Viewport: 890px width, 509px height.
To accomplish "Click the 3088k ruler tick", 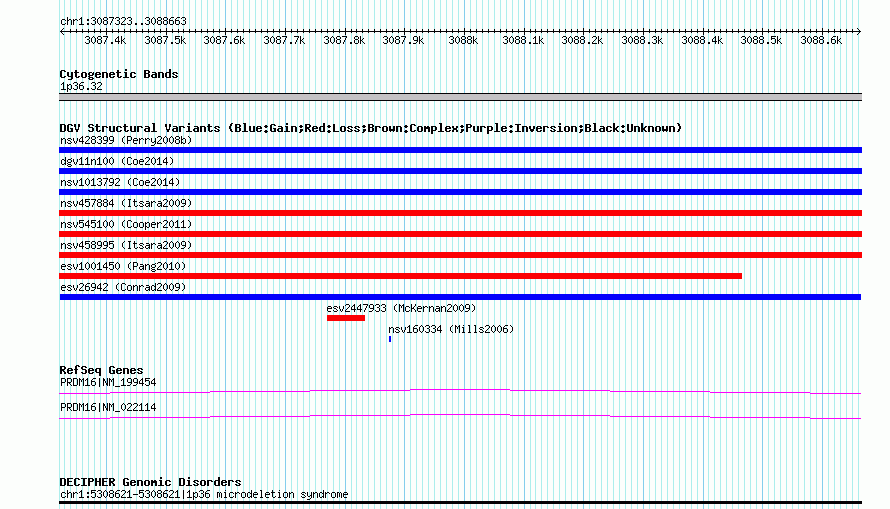I will [463, 40].
